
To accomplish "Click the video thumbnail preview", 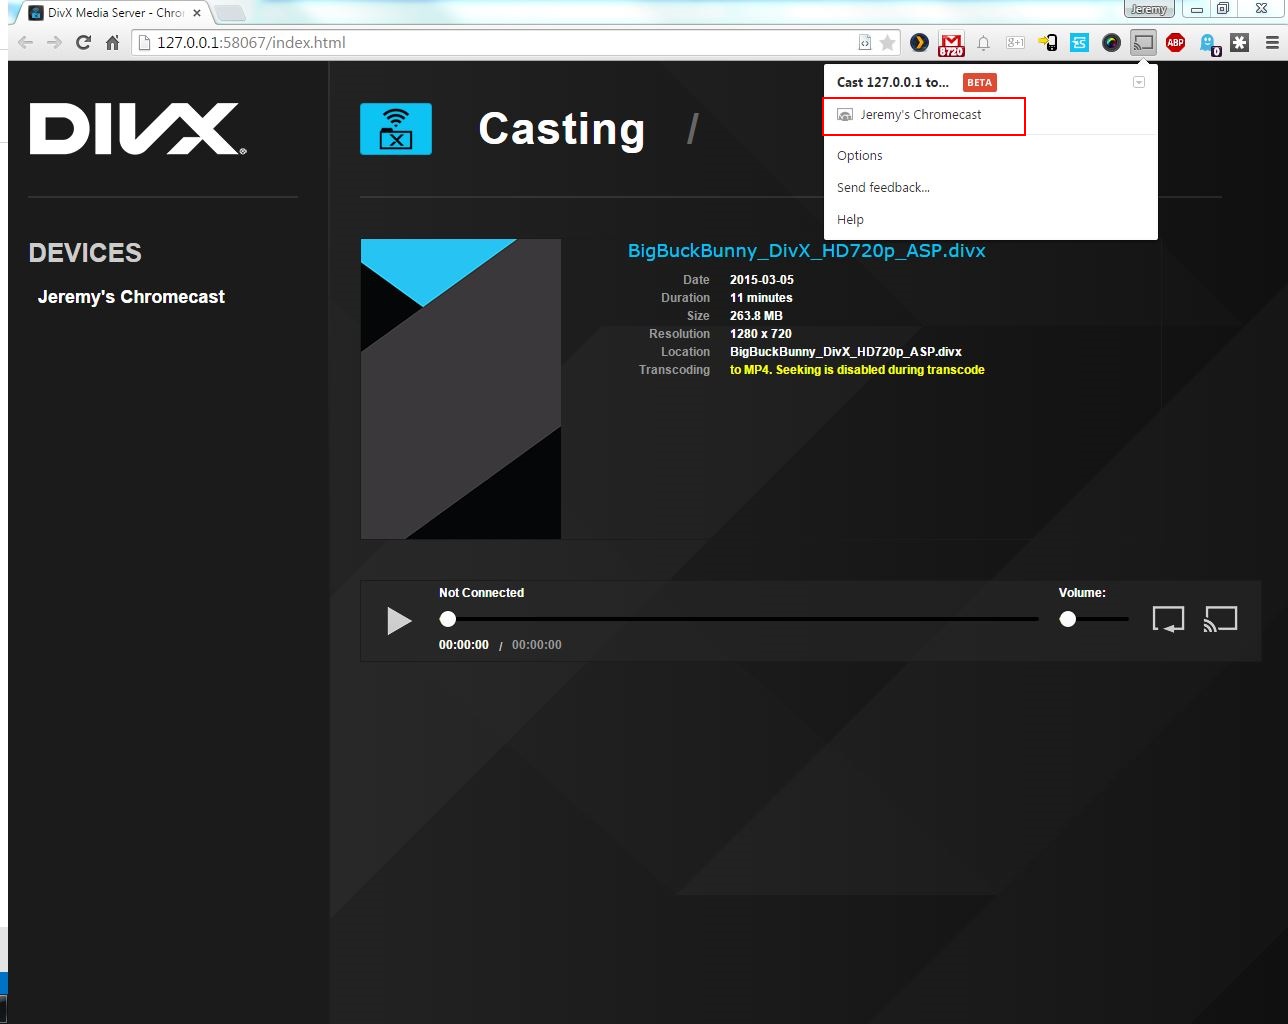I will point(460,388).
